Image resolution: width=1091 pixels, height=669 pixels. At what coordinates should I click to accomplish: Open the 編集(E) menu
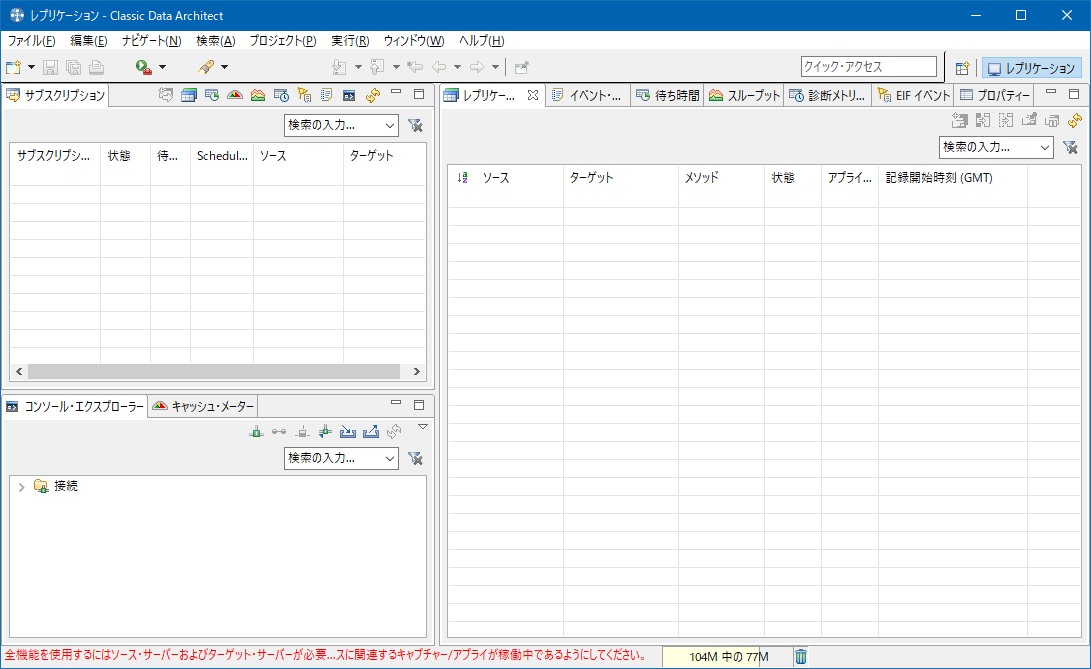(x=88, y=40)
